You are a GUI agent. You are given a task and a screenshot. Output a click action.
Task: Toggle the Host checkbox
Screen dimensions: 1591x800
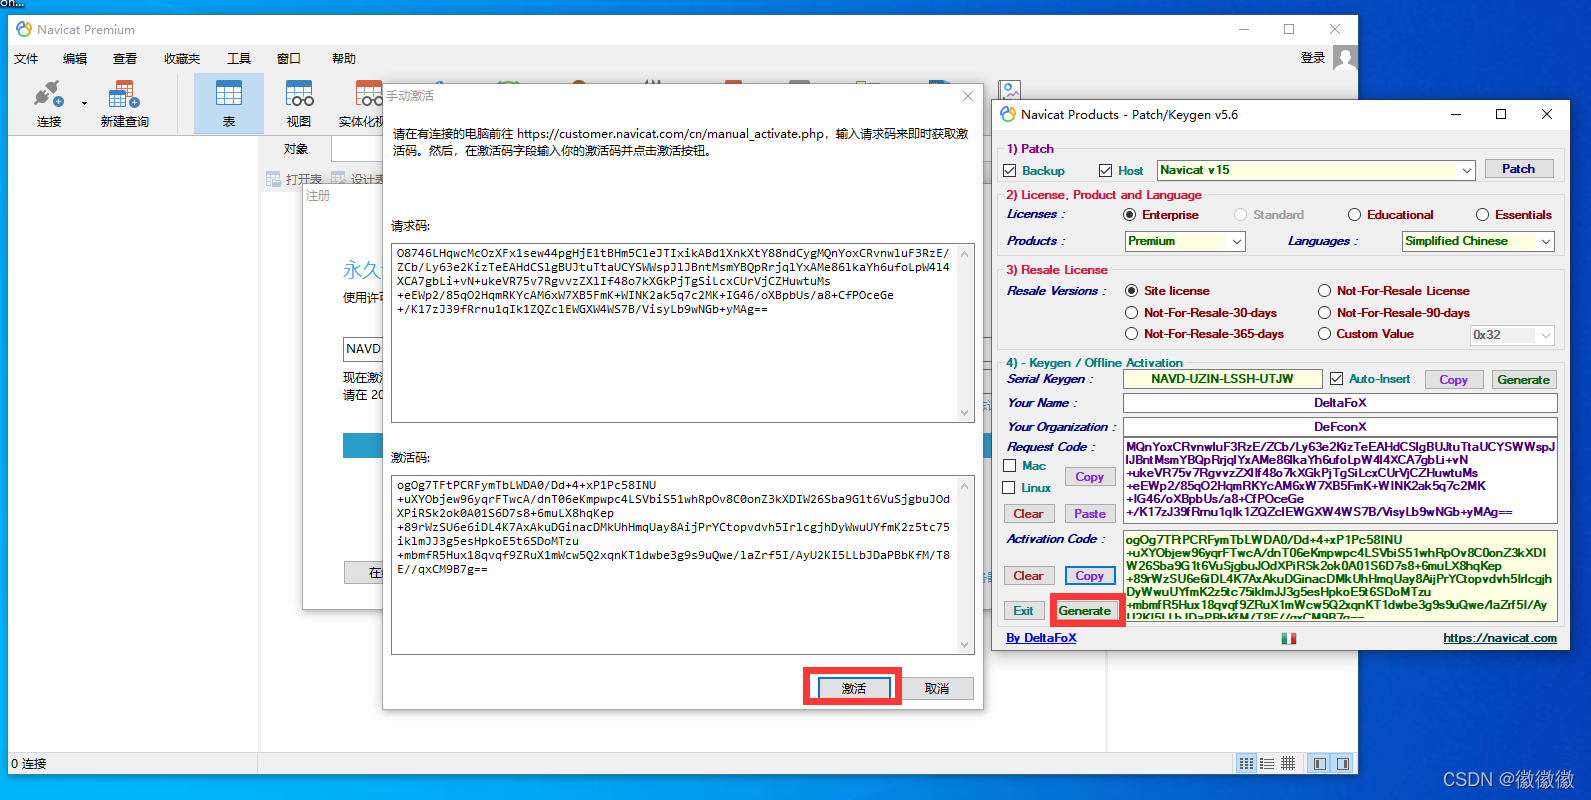1105,171
